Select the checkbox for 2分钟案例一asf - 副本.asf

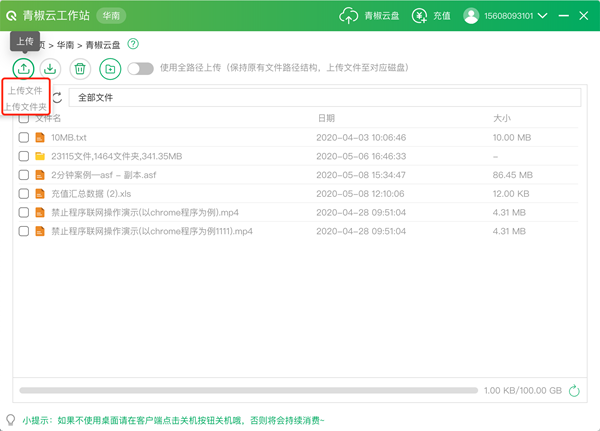tap(23, 174)
